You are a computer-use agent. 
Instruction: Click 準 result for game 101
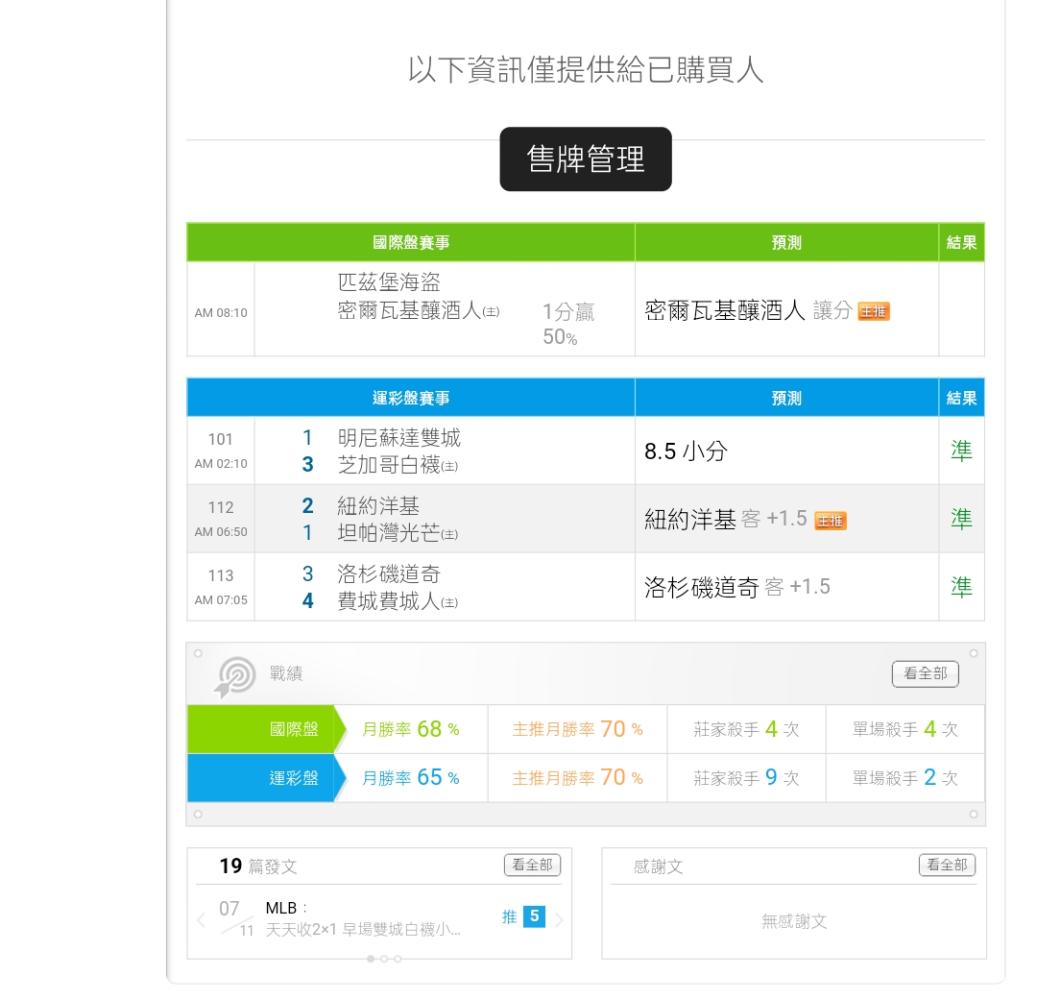click(961, 451)
